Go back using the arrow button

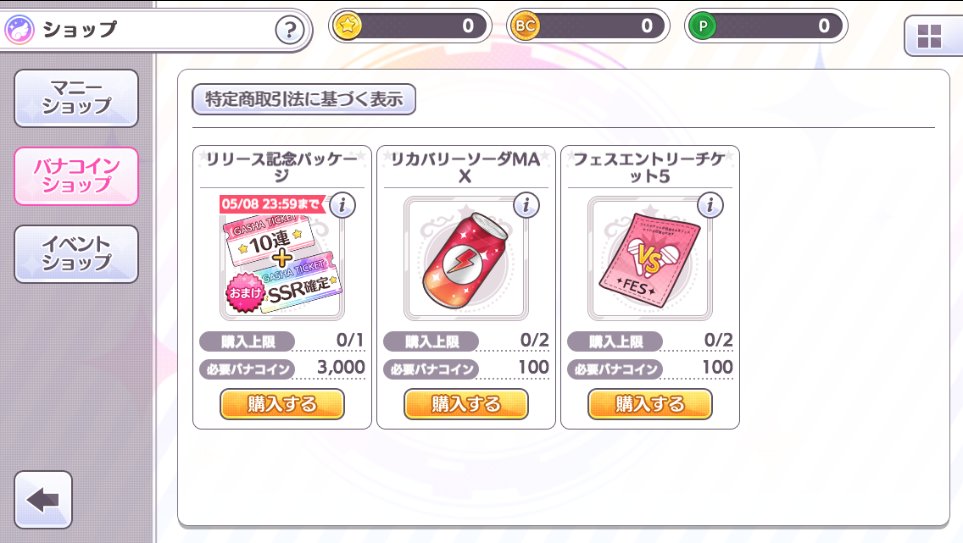(x=43, y=500)
